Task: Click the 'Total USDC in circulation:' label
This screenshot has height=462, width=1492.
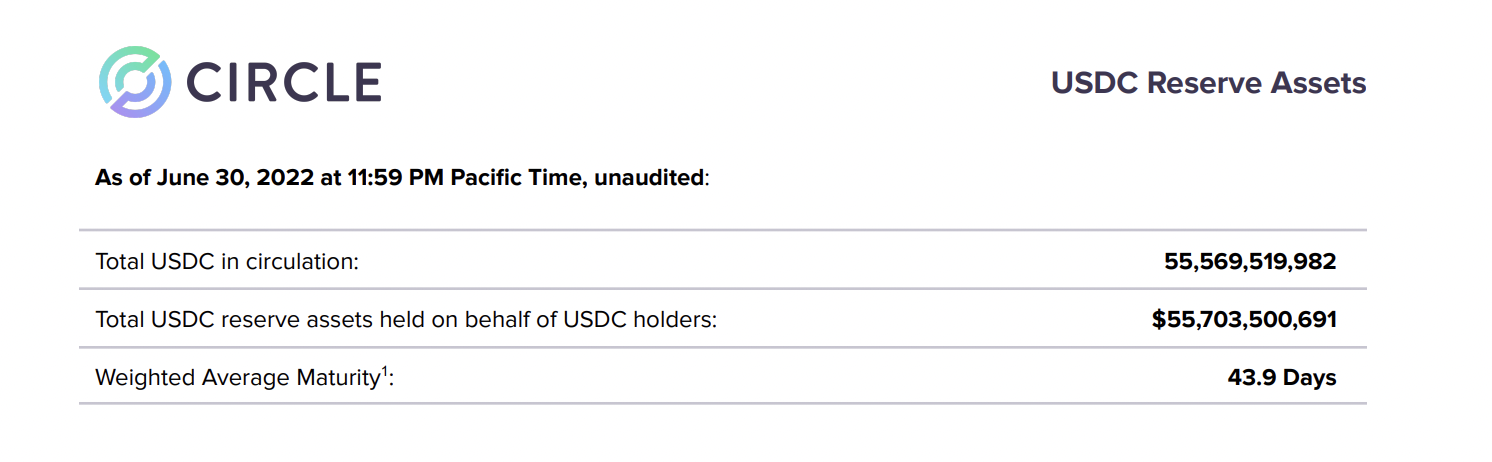Action: [227, 262]
